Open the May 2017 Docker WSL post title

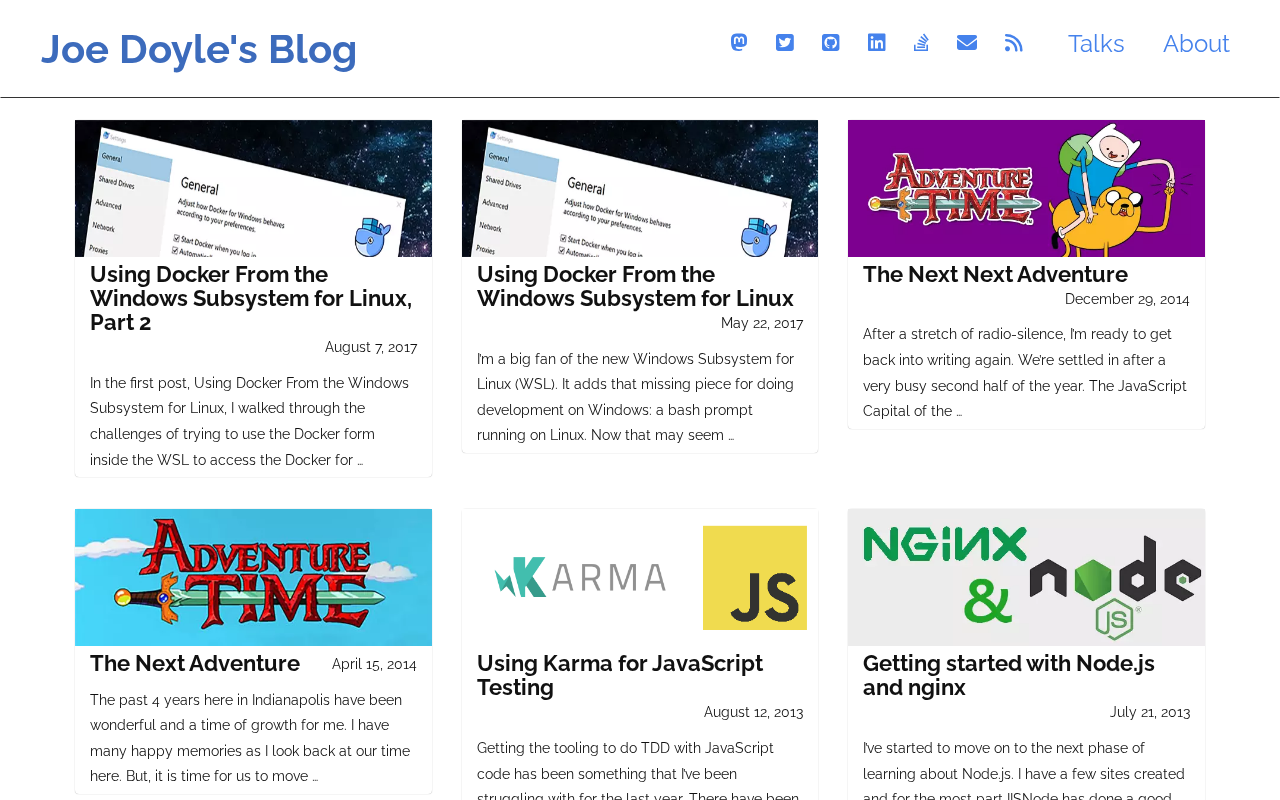(635, 286)
